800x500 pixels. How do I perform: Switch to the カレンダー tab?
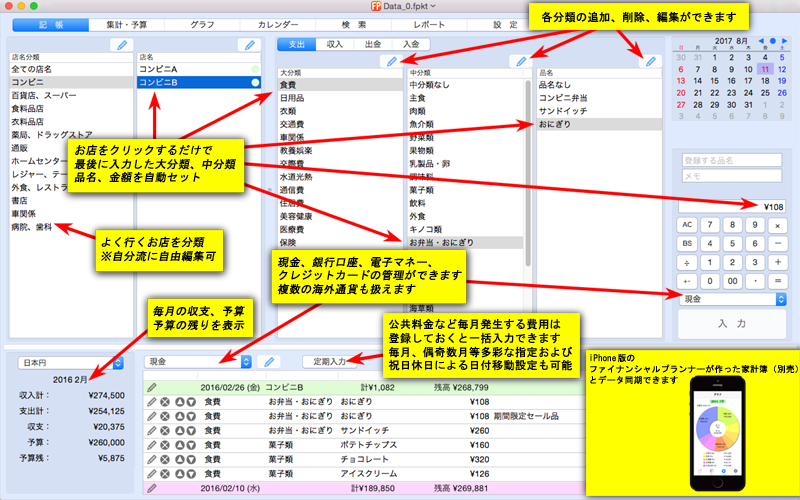tap(278, 24)
